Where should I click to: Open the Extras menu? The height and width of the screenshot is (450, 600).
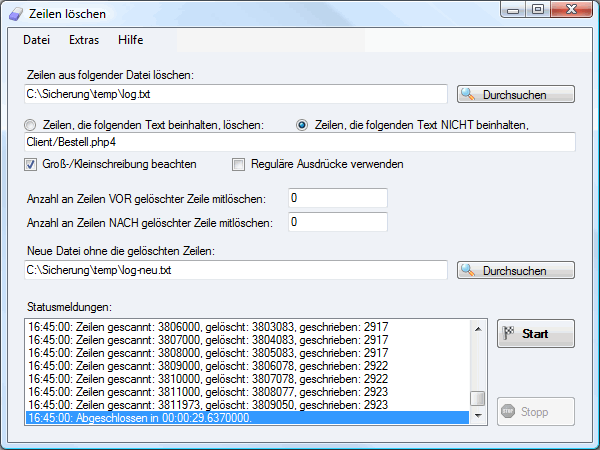pyautogui.click(x=84, y=40)
